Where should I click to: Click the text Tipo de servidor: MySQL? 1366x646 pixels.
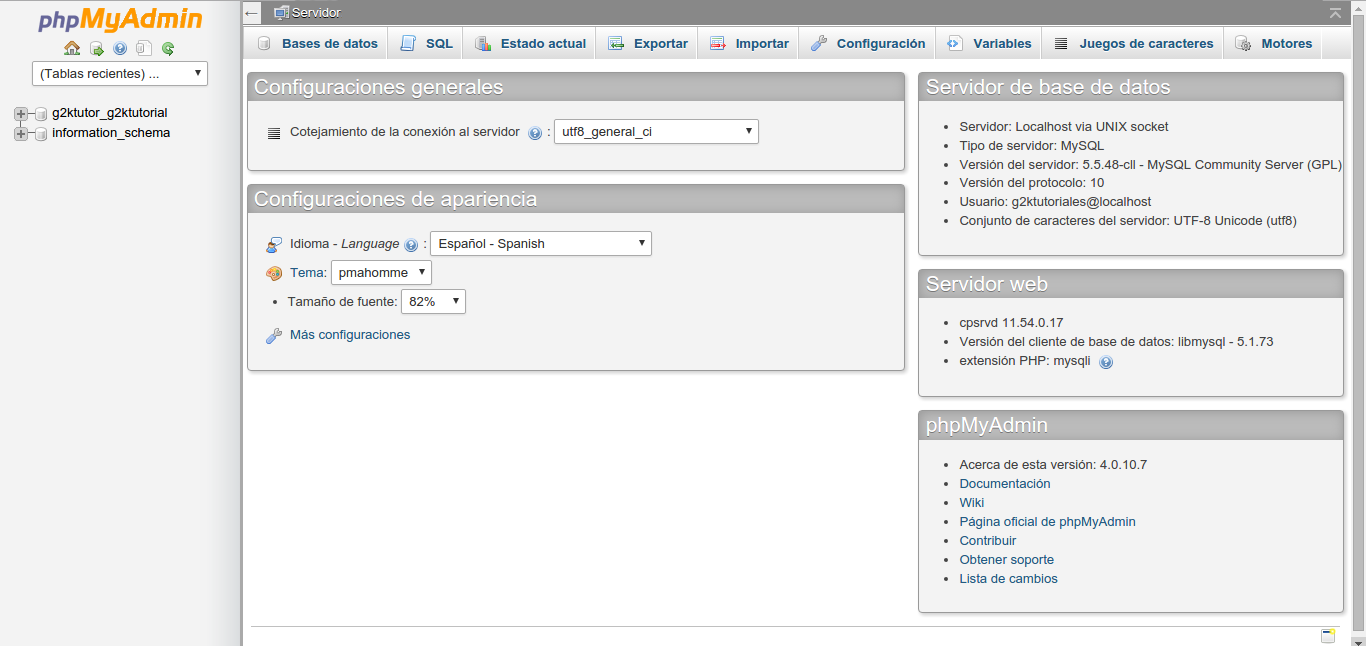(x=1032, y=145)
